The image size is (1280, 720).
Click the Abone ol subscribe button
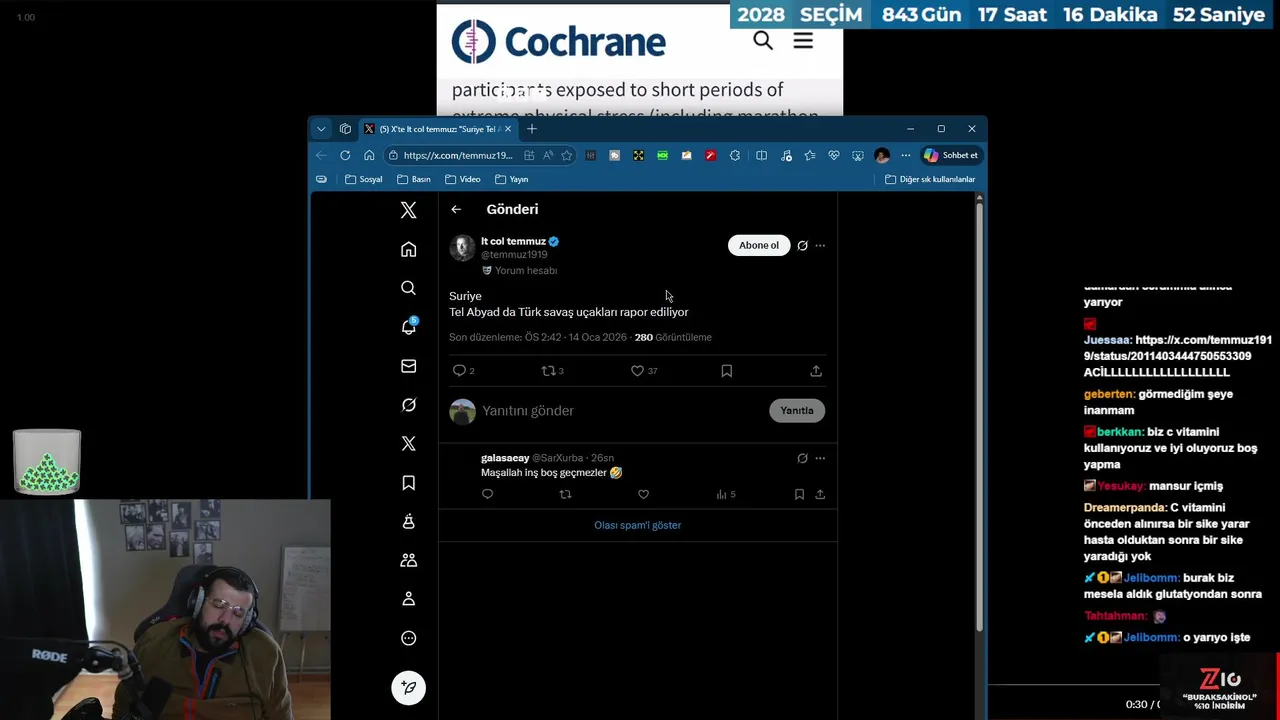coord(759,245)
